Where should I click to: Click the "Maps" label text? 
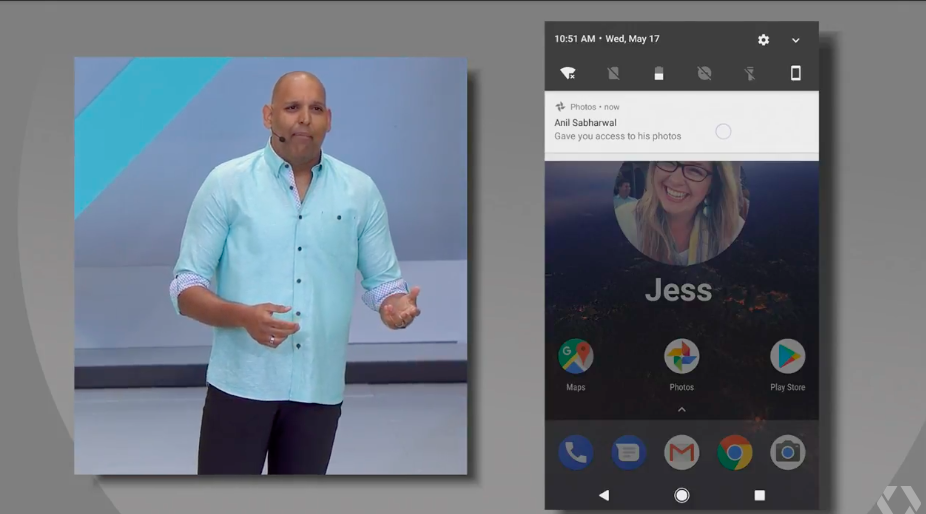click(576, 387)
